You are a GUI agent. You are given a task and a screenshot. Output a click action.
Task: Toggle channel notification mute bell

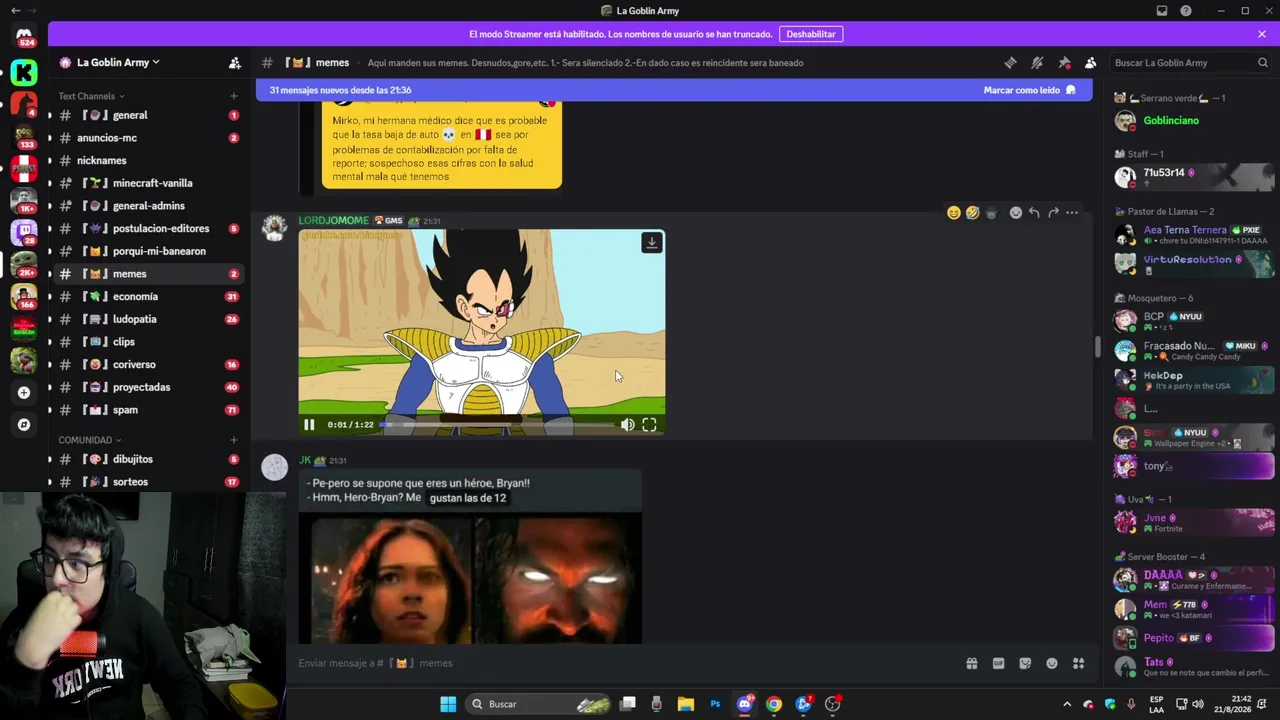click(1037, 63)
